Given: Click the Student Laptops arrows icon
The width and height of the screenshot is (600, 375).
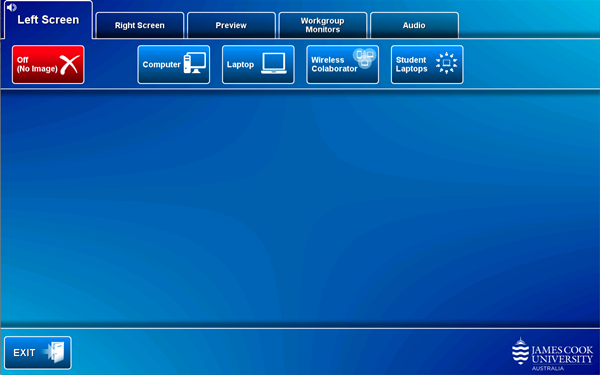Looking at the screenshot, I should [x=446, y=63].
